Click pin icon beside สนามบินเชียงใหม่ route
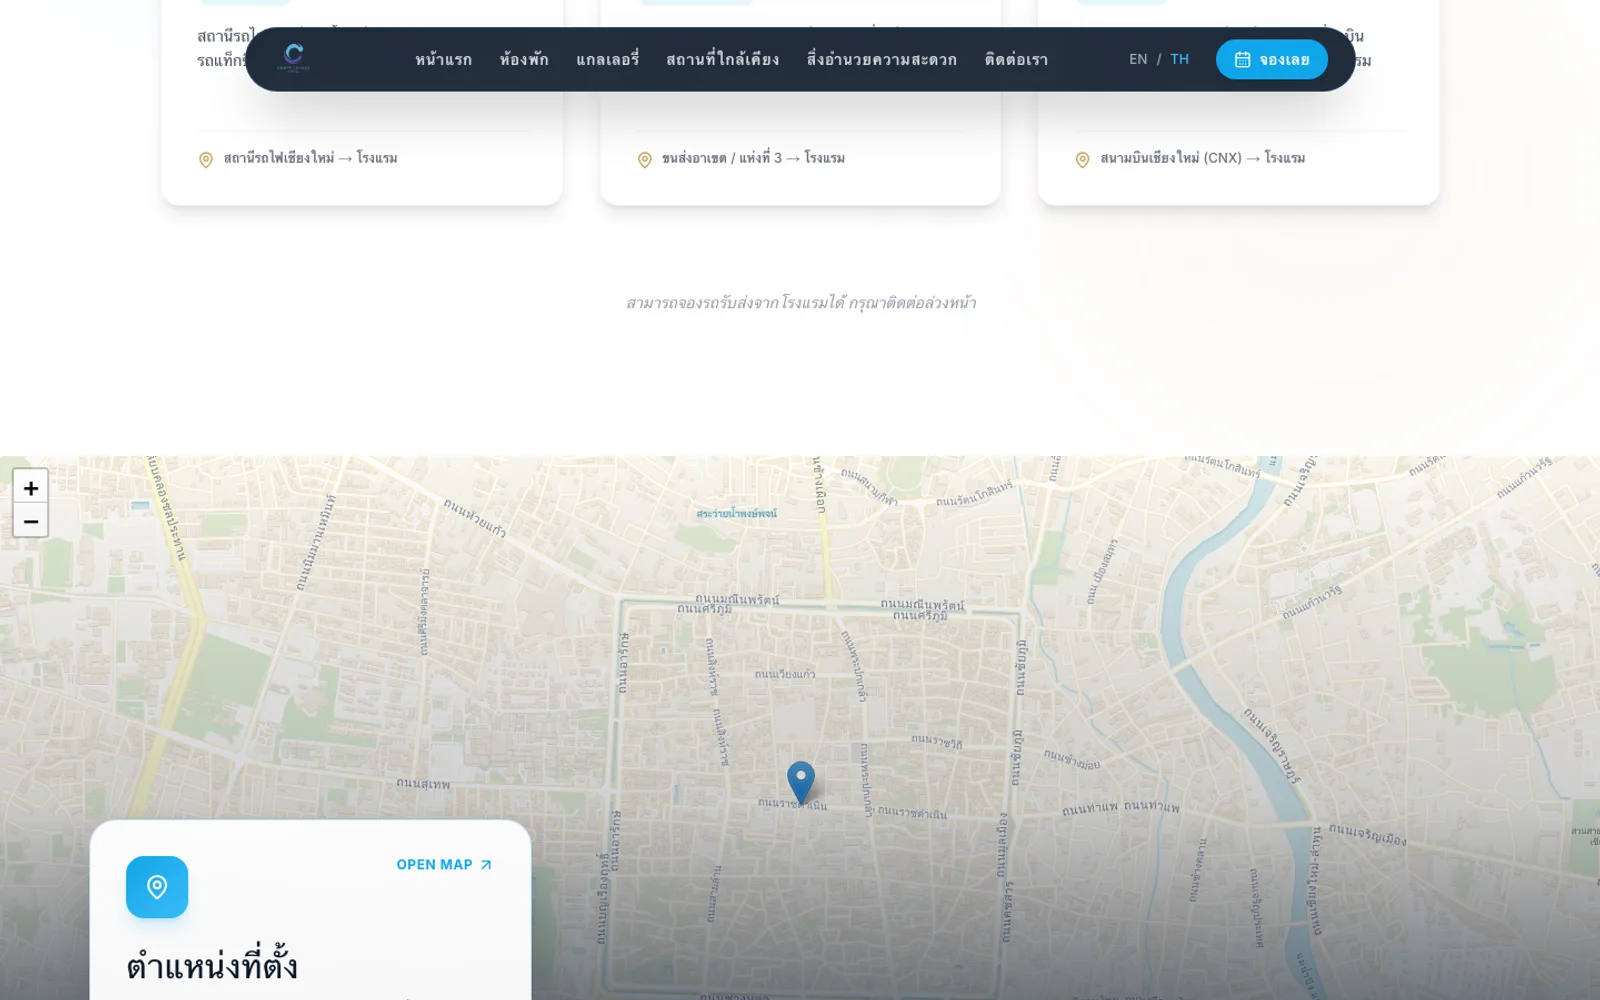The image size is (1600, 1000). coord(1082,160)
